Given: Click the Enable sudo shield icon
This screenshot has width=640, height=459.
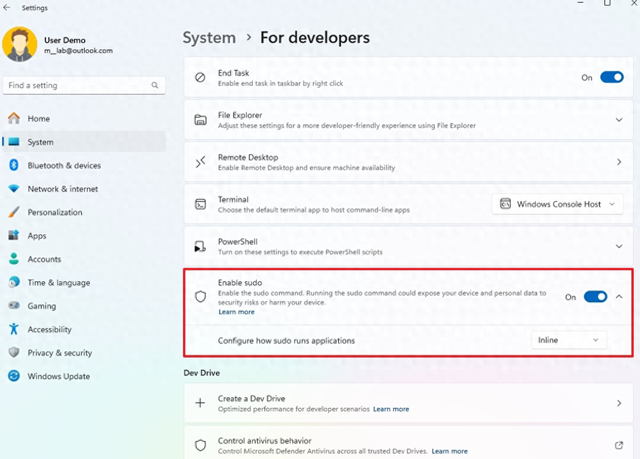Looking at the screenshot, I should point(200,297).
